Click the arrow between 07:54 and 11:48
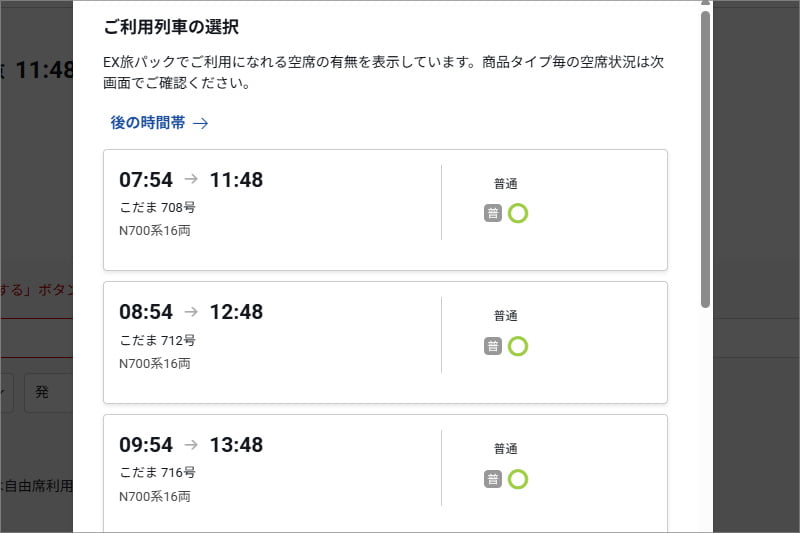Screen dimensions: 800x533 191,179
